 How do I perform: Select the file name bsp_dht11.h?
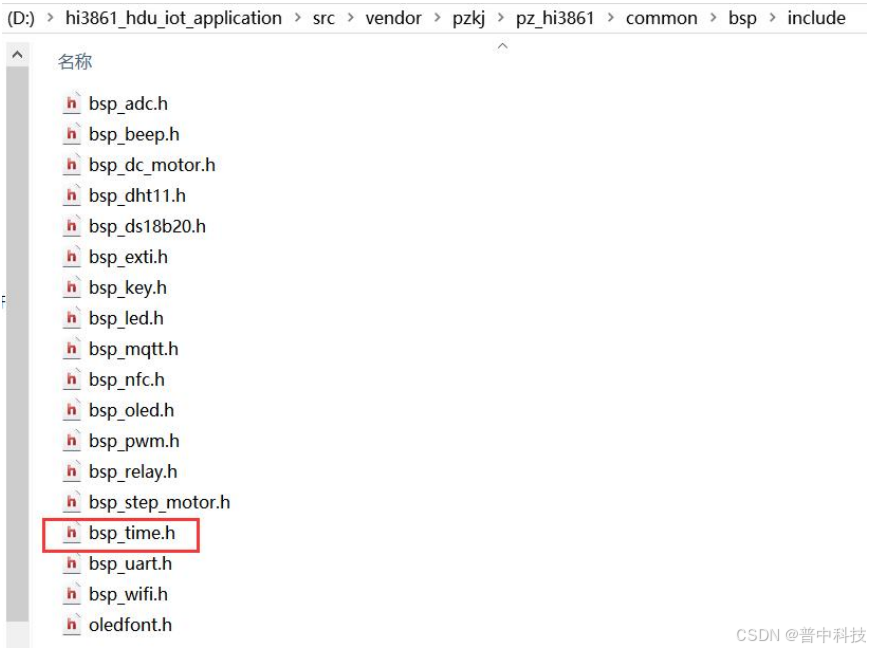(x=137, y=196)
